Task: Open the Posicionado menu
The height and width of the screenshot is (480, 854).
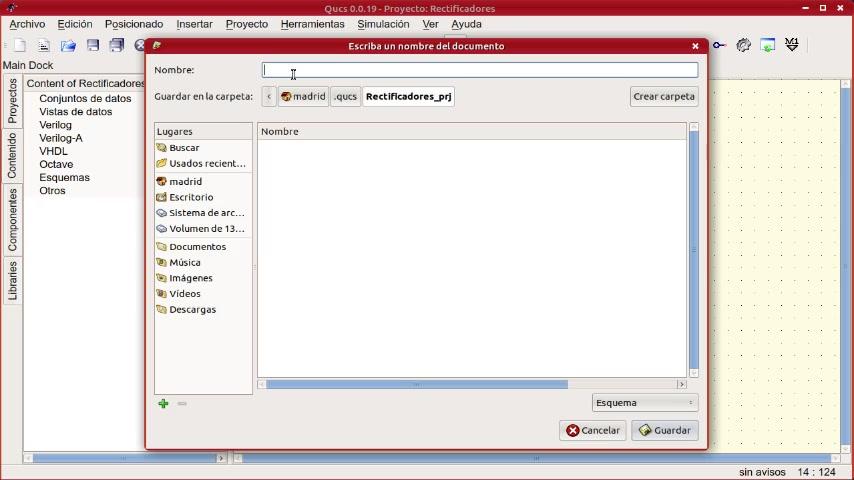Action: [134, 24]
